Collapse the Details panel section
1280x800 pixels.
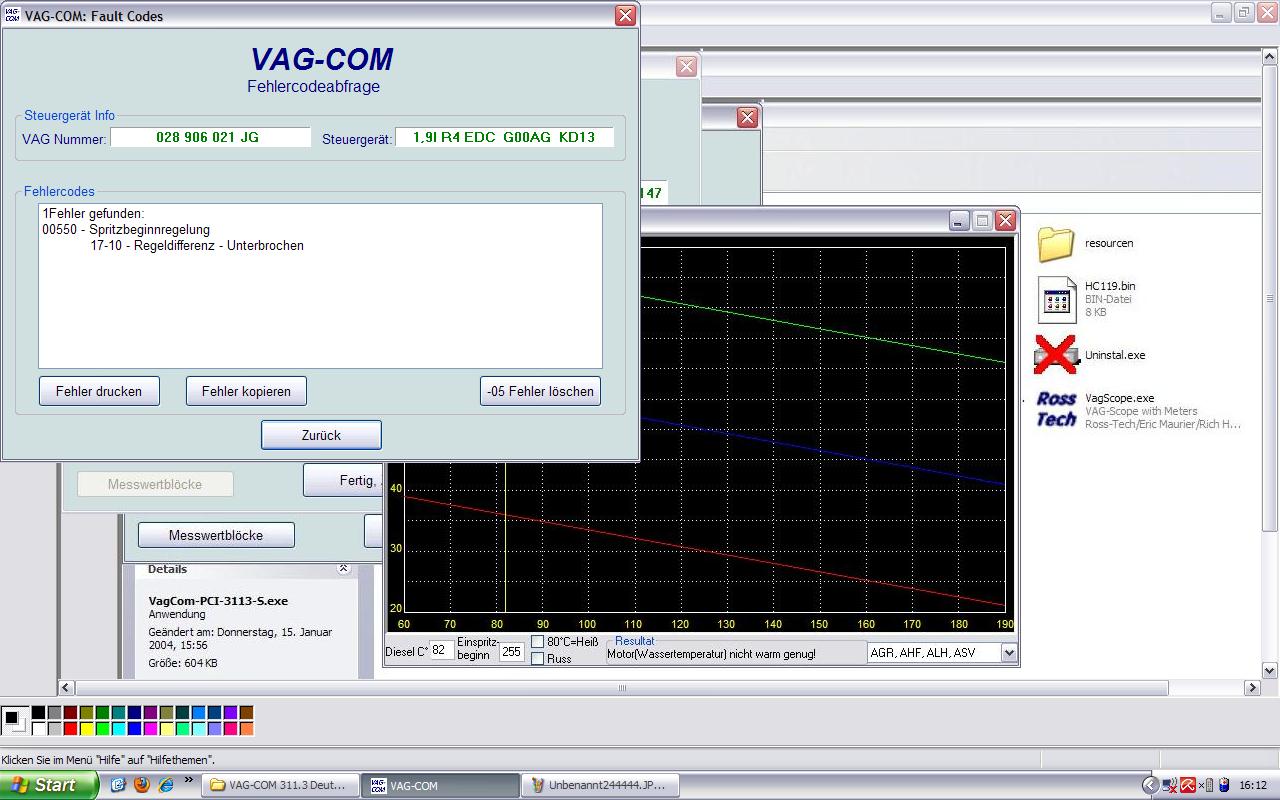pyautogui.click(x=343, y=569)
